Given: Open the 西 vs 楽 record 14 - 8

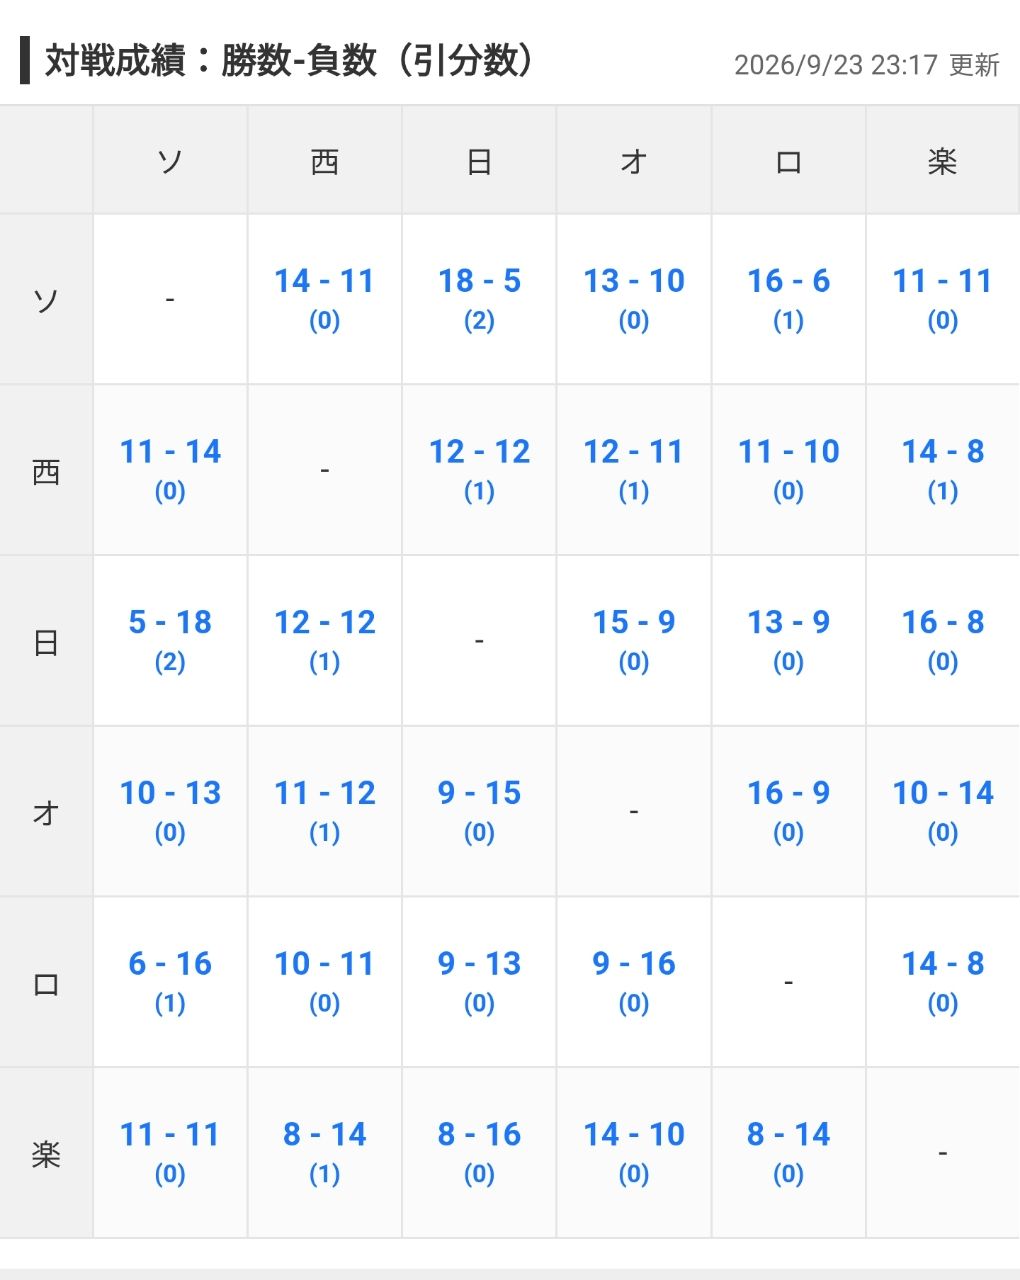Looking at the screenshot, I should click(942, 469).
